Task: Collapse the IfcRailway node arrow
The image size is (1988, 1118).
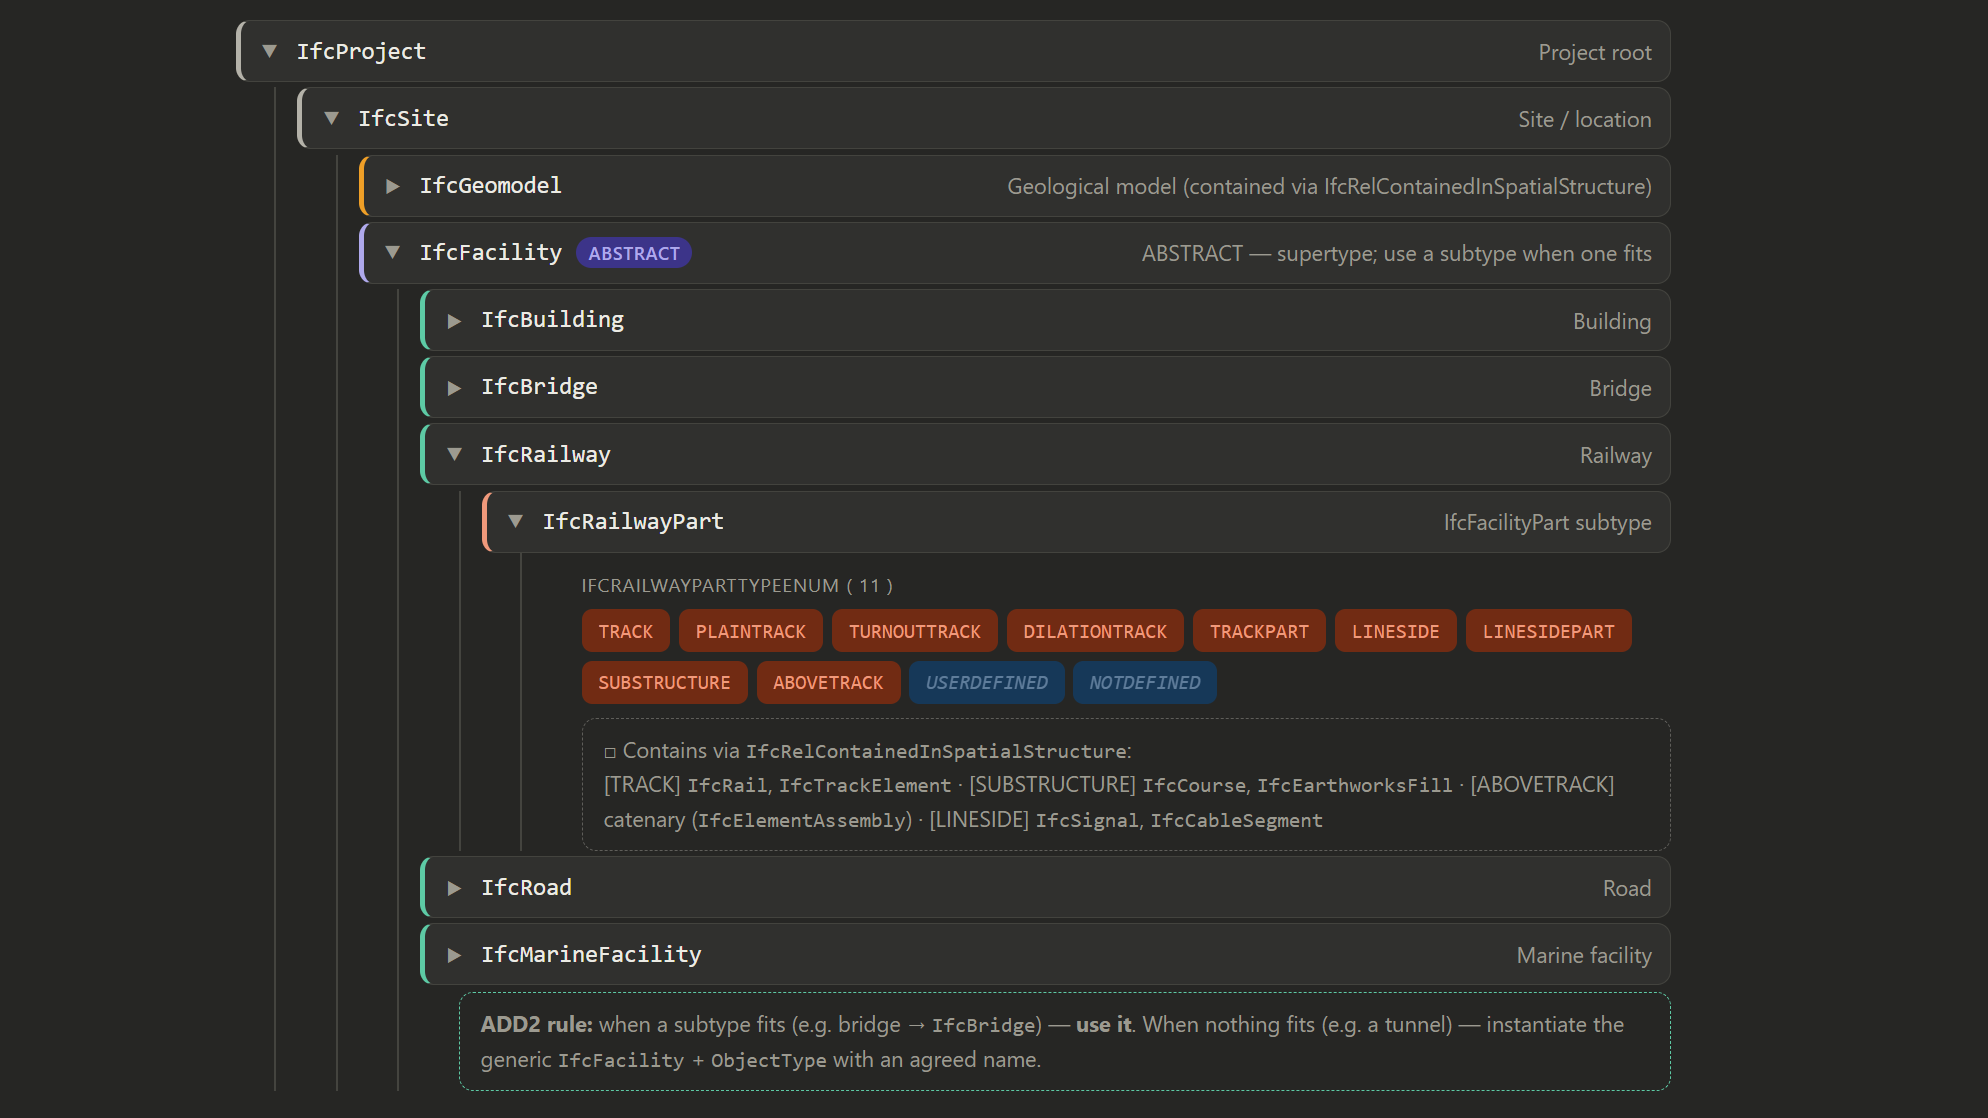Action: tap(454, 454)
